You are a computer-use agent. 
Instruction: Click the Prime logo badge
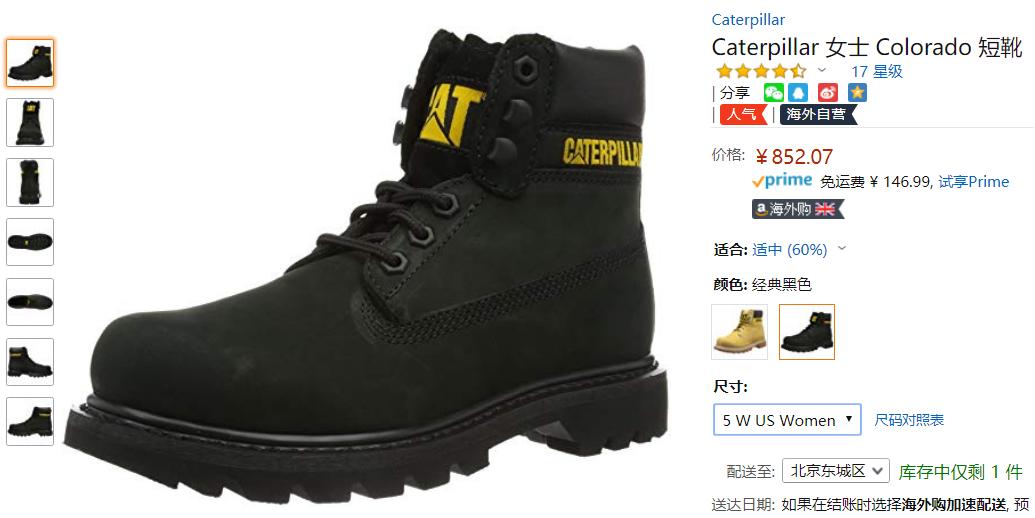click(782, 181)
